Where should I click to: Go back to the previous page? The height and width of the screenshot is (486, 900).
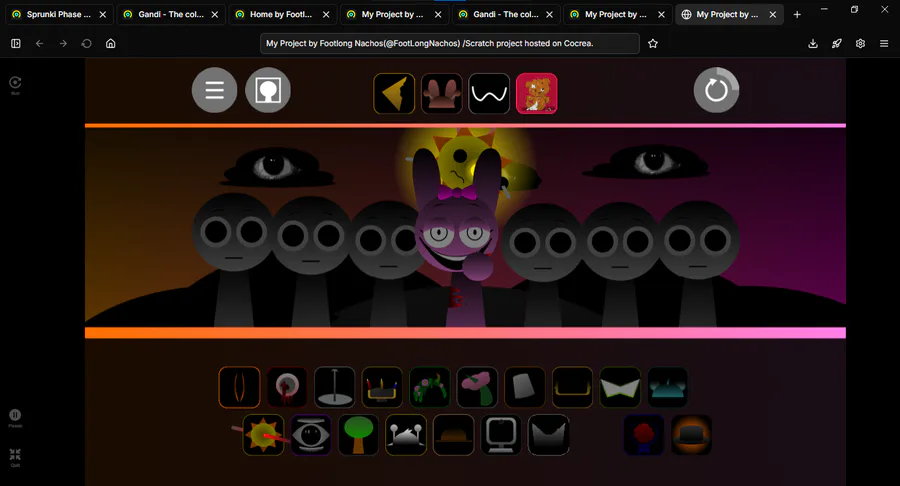pos(39,43)
